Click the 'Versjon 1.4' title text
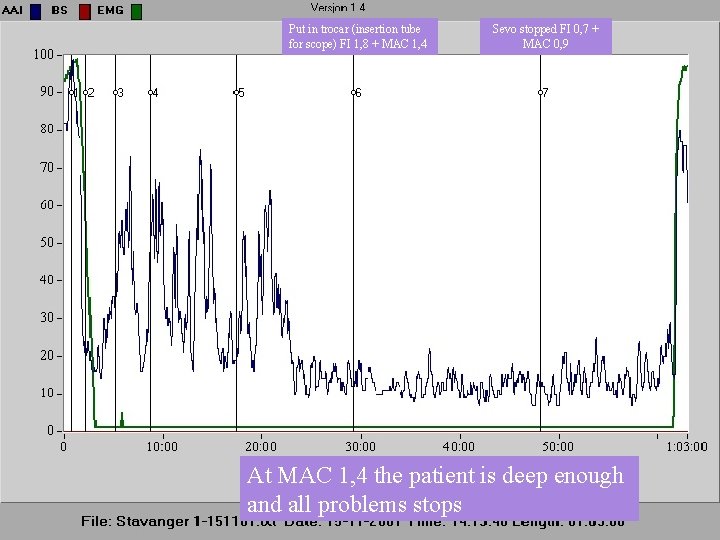The height and width of the screenshot is (540, 720). [338, 7]
